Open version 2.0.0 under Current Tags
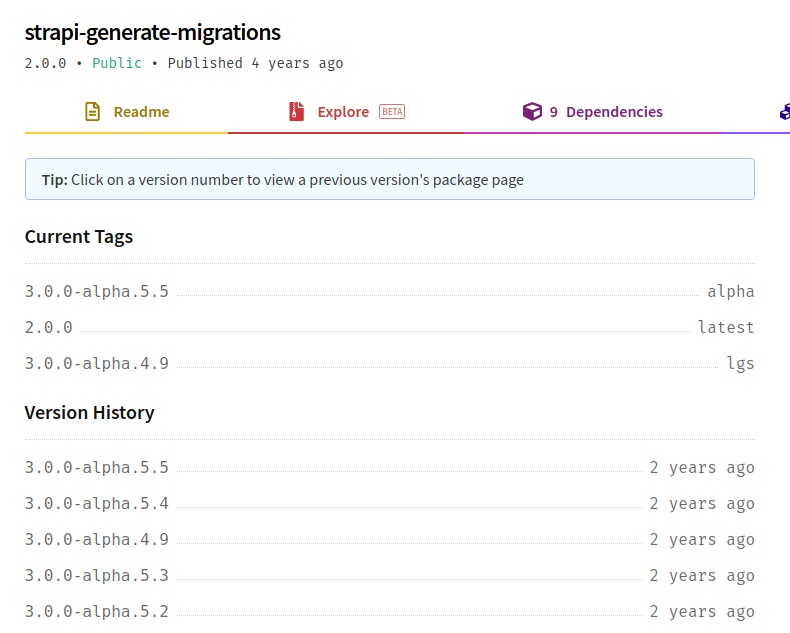The image size is (790, 633). 49,328
